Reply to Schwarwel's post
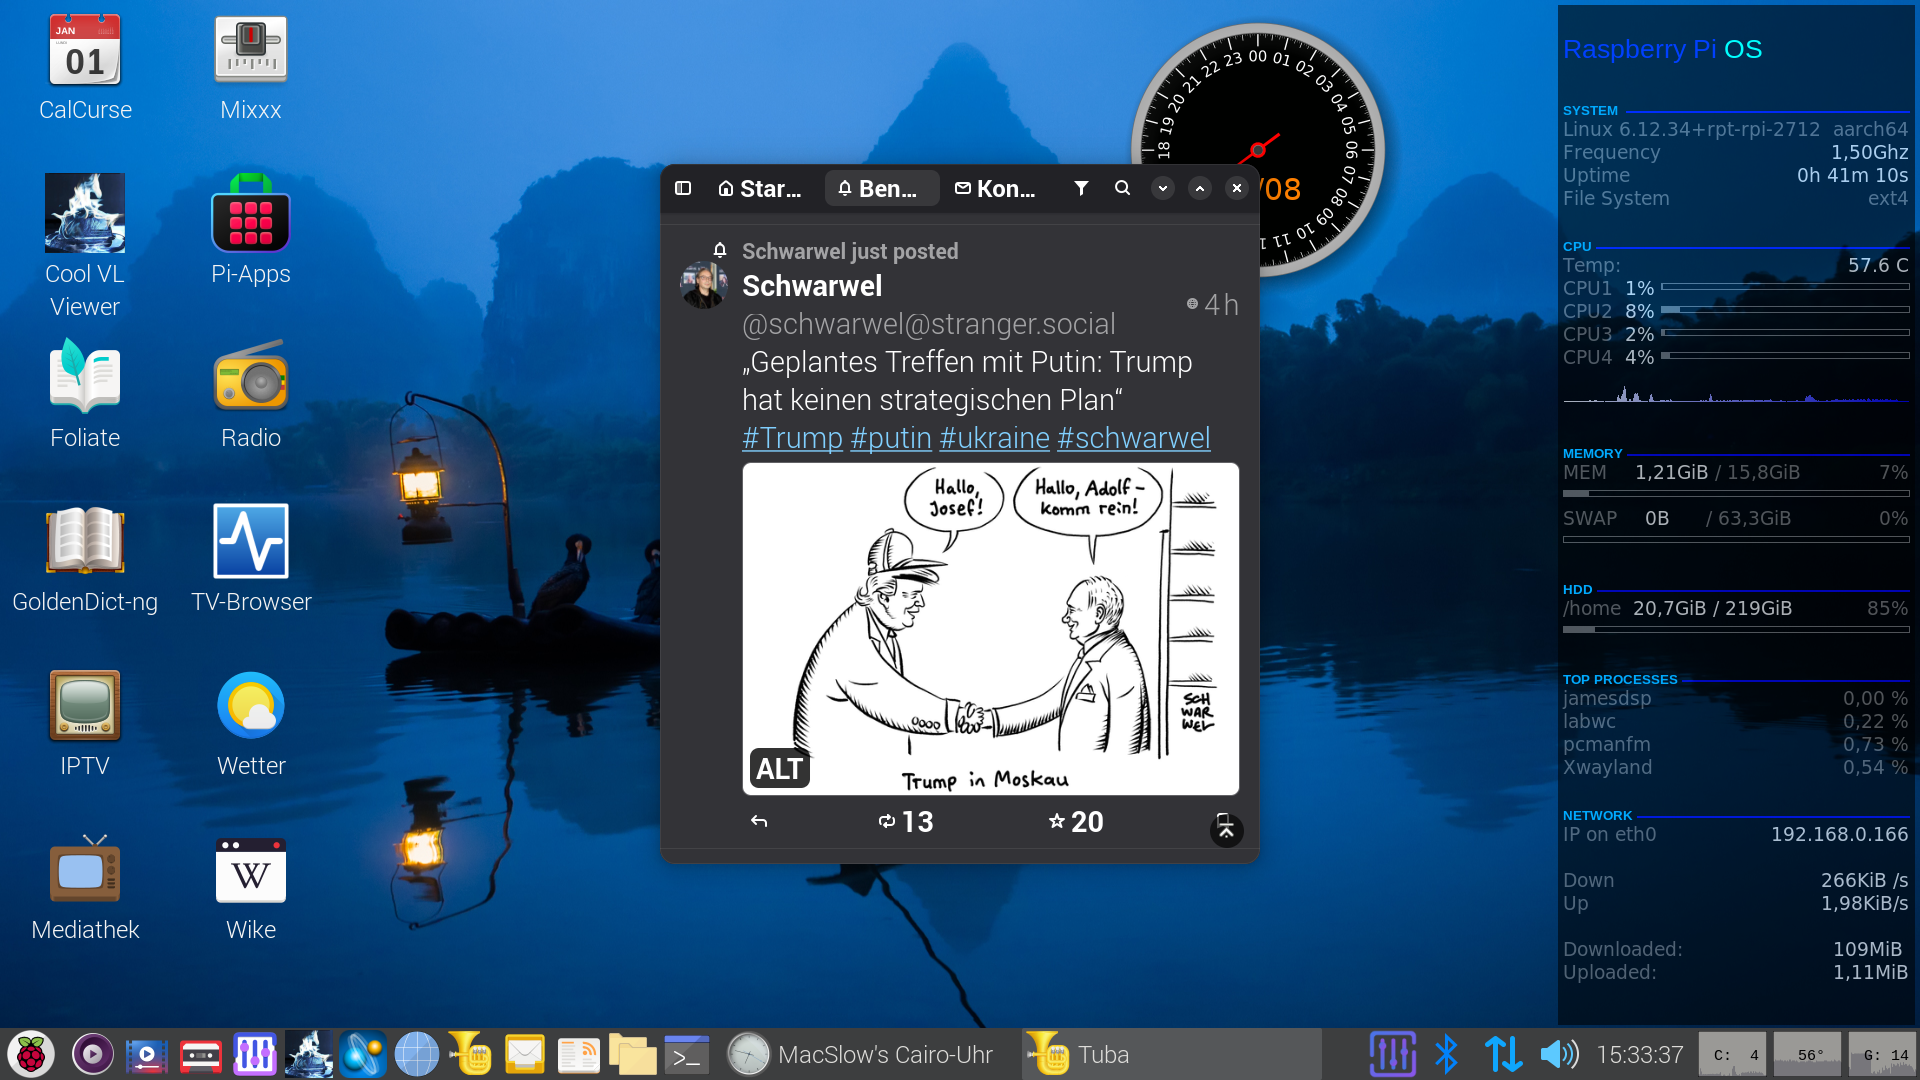Viewport: 1920px width, 1080px height. (x=759, y=821)
